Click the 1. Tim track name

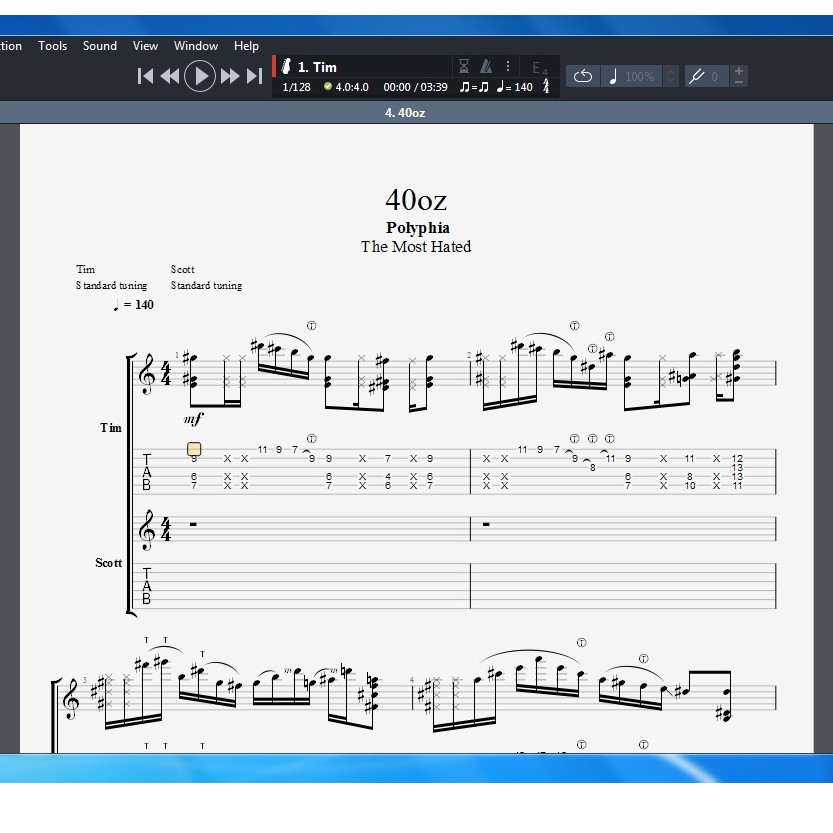coord(317,67)
